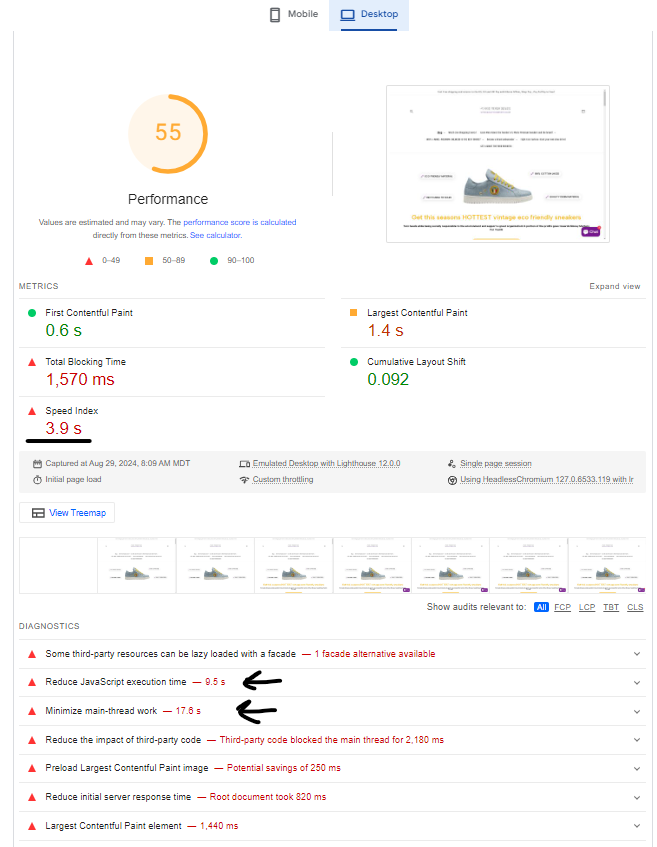Viewport: 657px width, 847px height.
Task: Click the mobile phone icon
Action: pos(275,15)
